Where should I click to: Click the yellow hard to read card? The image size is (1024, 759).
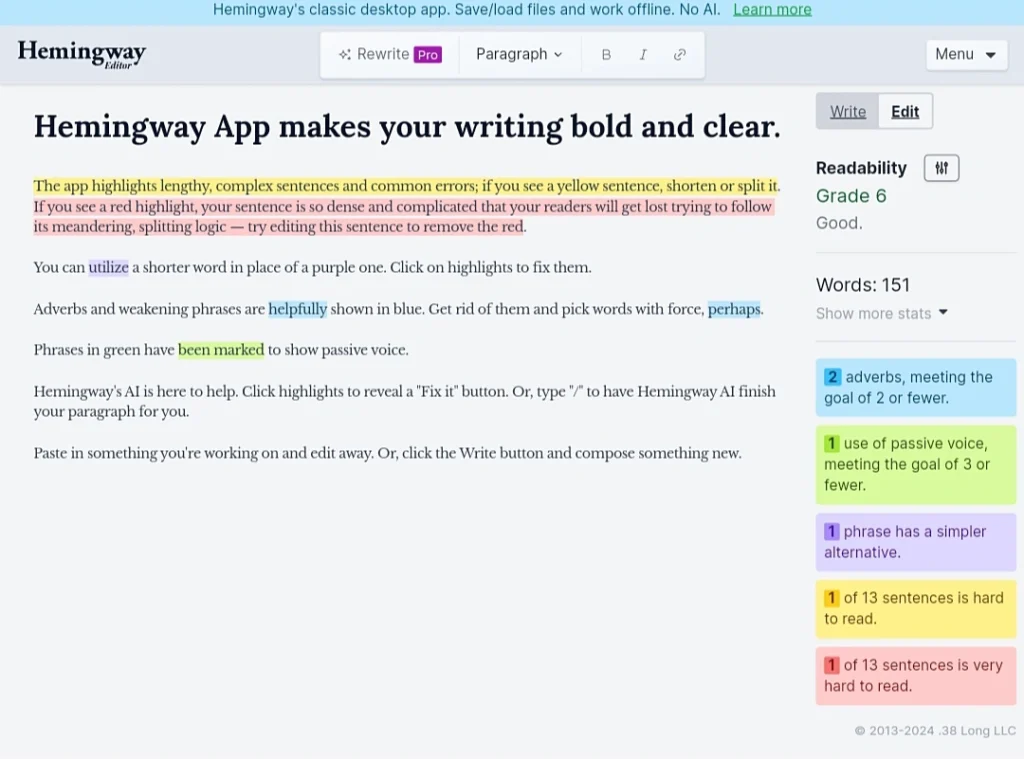pyautogui.click(x=916, y=609)
